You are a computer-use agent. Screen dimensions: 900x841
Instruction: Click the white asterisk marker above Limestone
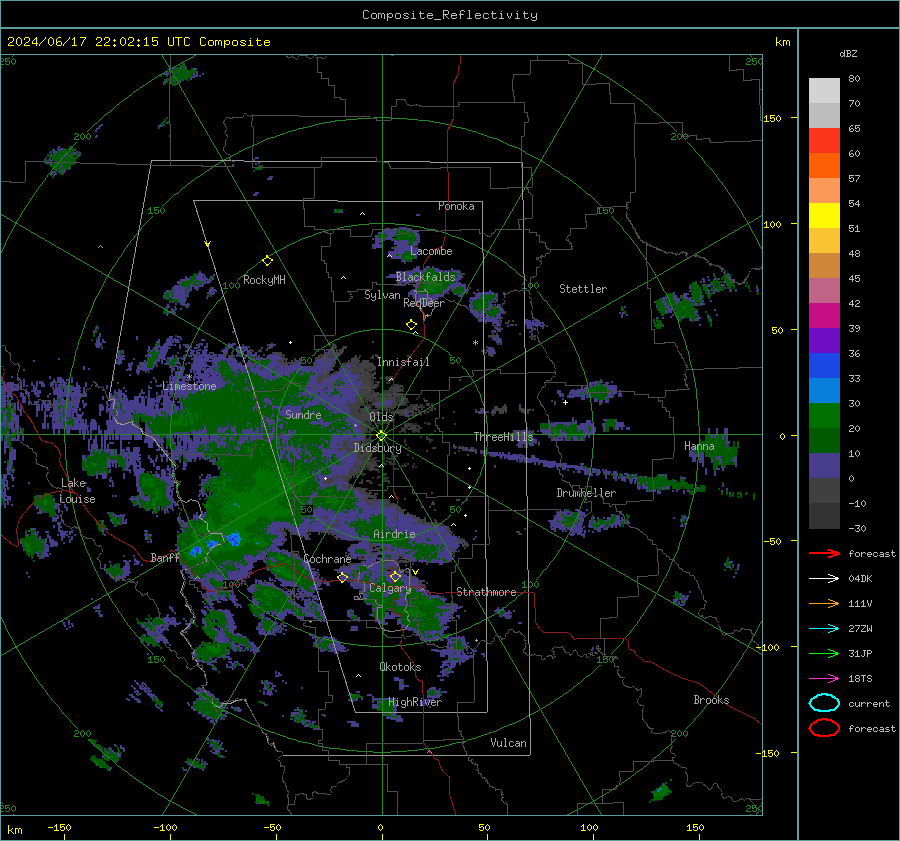[x=189, y=377]
